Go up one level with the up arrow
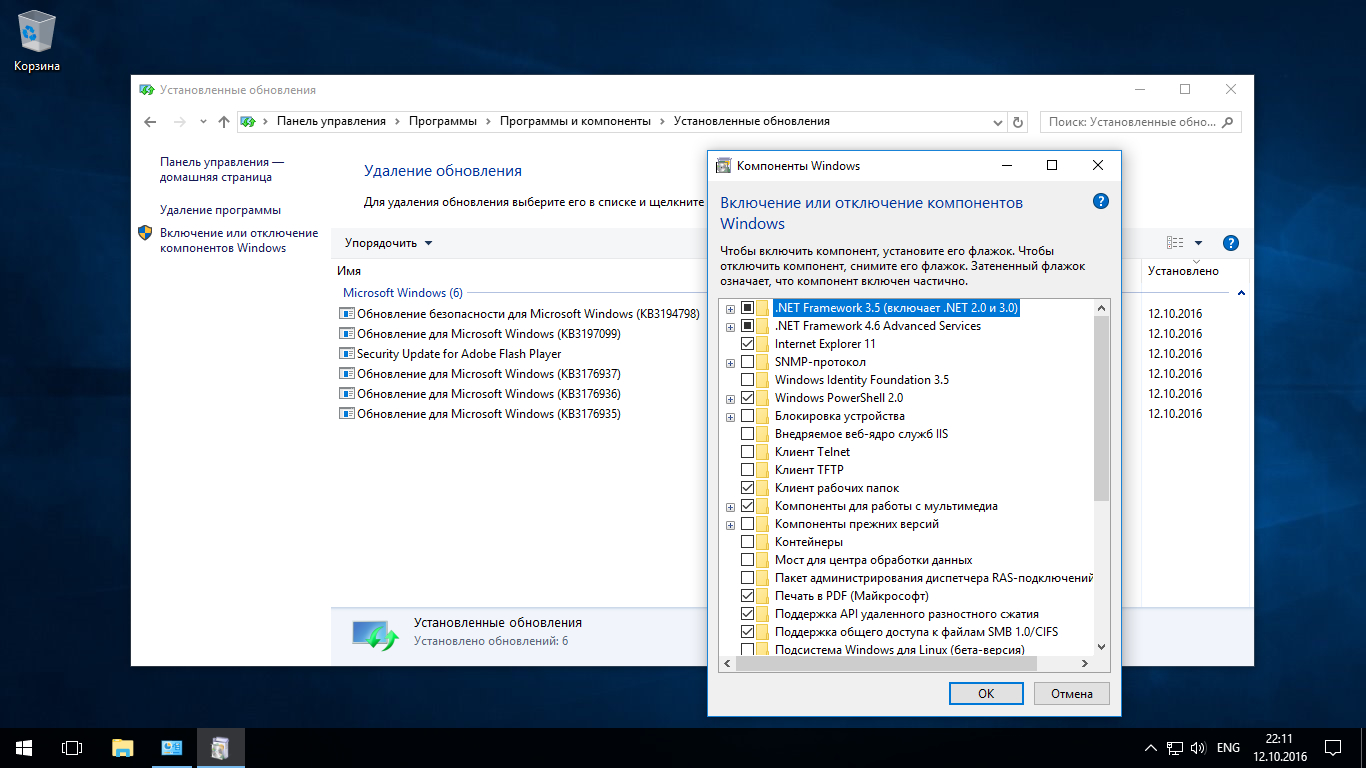1366x768 pixels. (223, 122)
